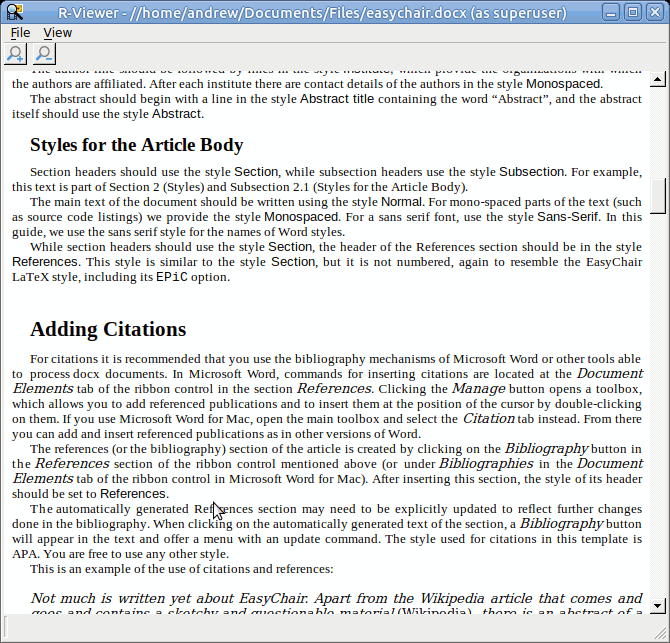The width and height of the screenshot is (670, 643).
Task: Click the vertical scrollbar thumb
Action: coord(658,196)
